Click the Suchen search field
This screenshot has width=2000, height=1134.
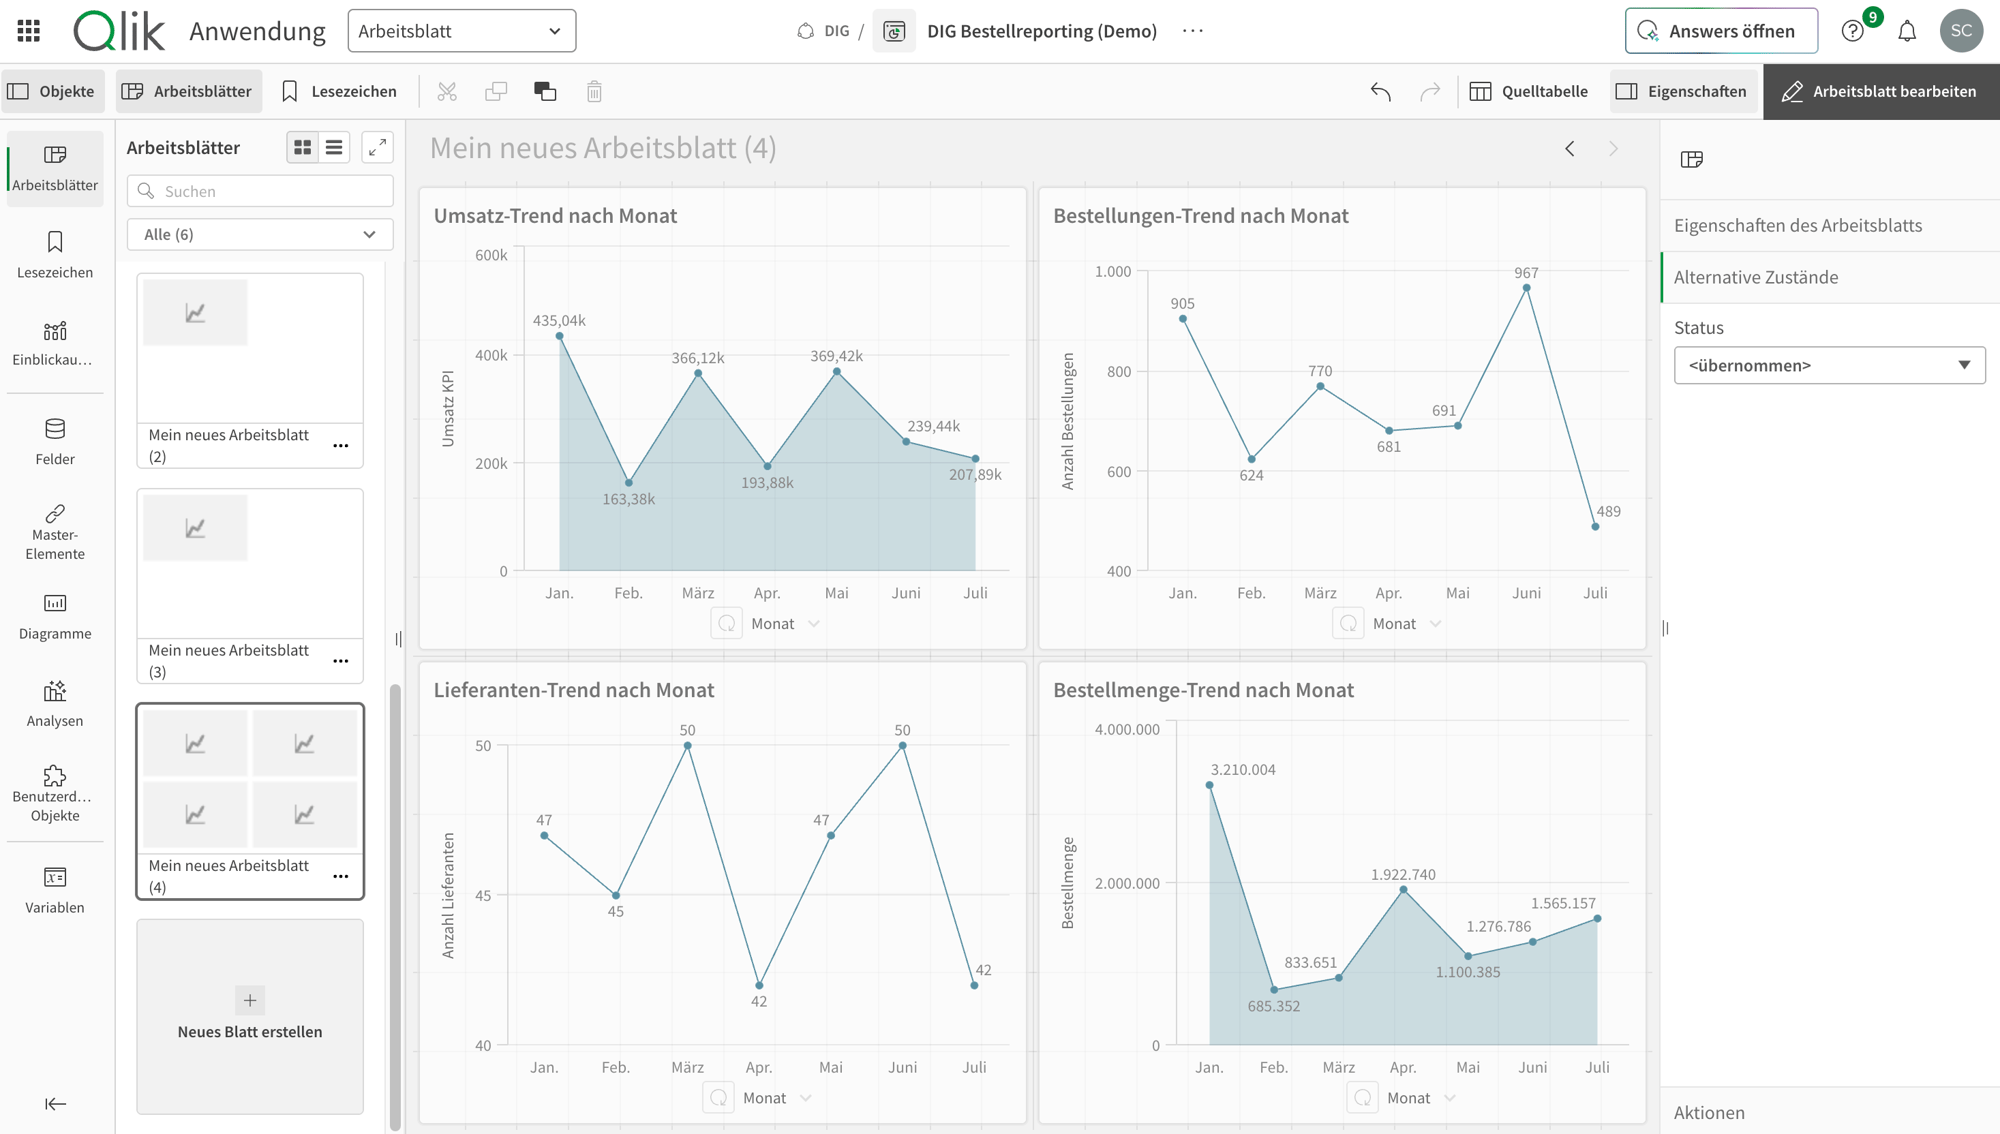point(260,191)
